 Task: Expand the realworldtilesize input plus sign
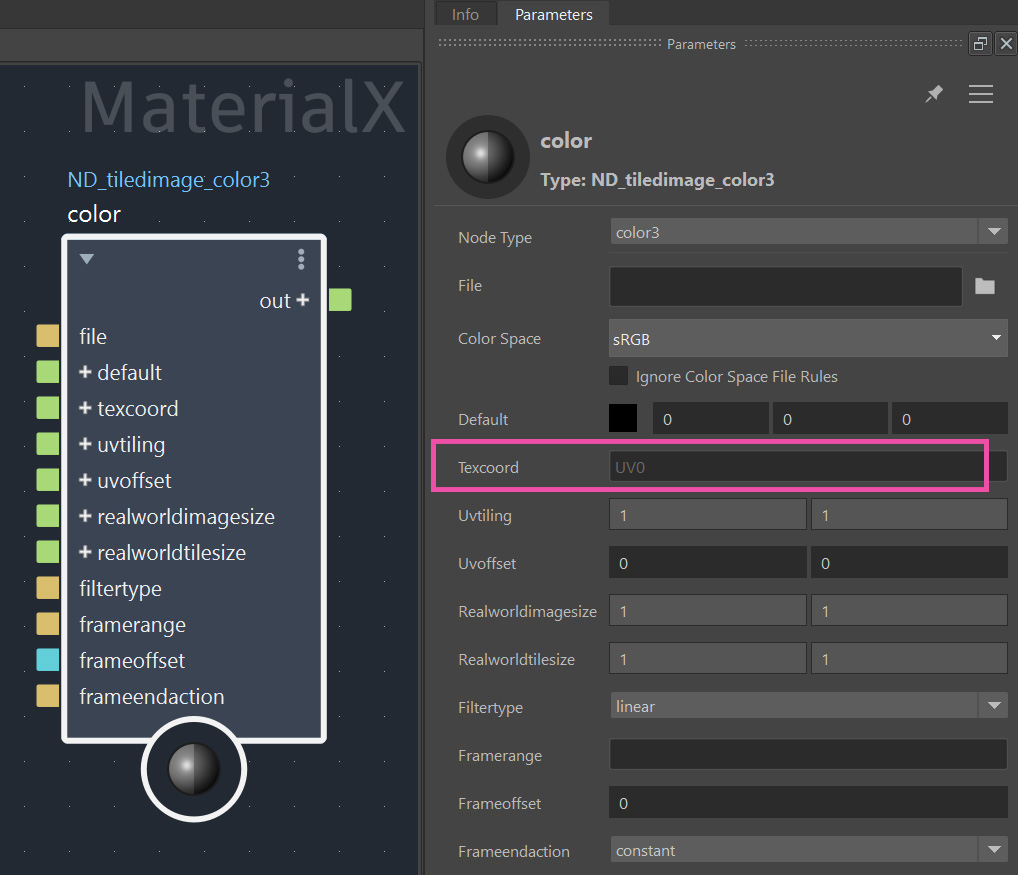[x=85, y=552]
